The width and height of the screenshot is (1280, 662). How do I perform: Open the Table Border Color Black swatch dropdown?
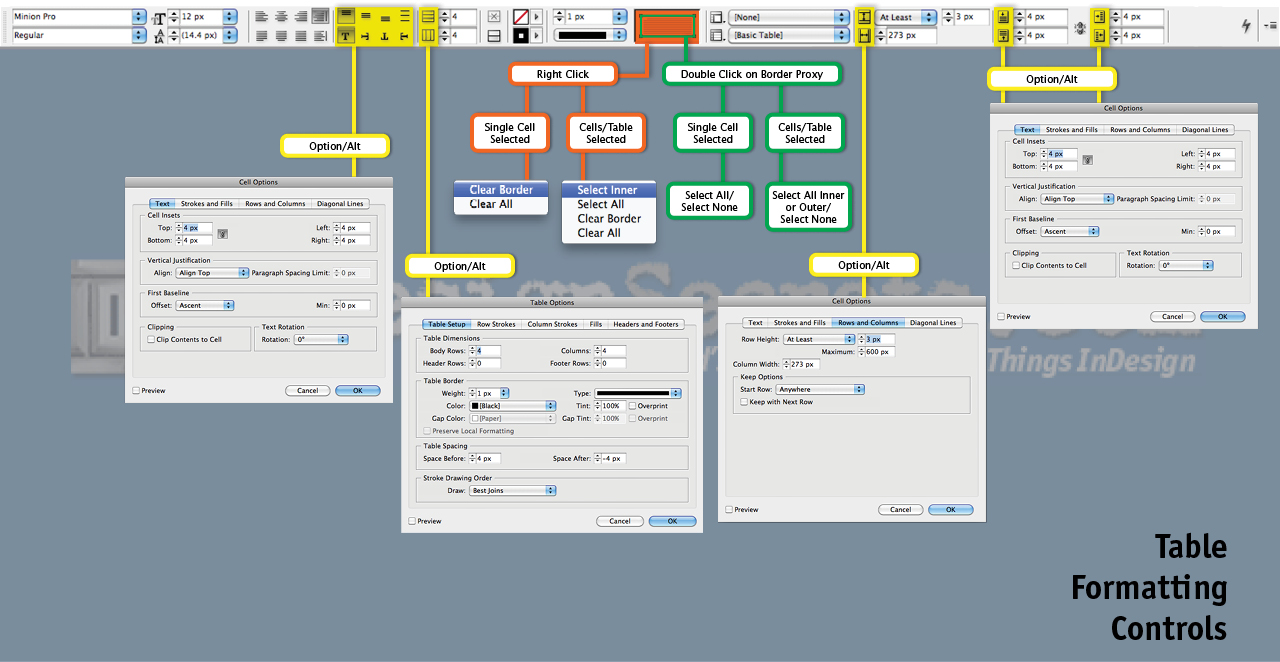tap(513, 406)
